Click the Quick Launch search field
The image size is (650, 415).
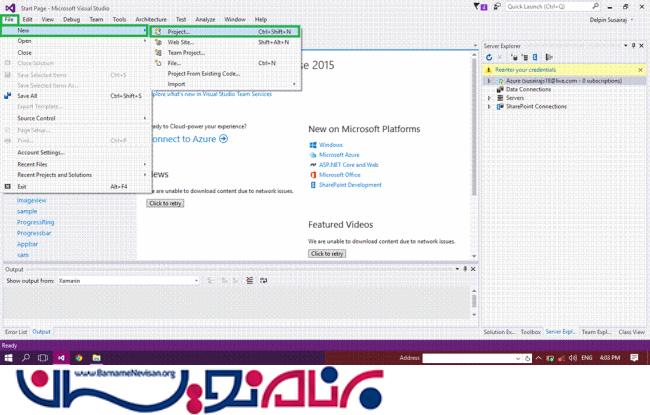click(x=548, y=7)
